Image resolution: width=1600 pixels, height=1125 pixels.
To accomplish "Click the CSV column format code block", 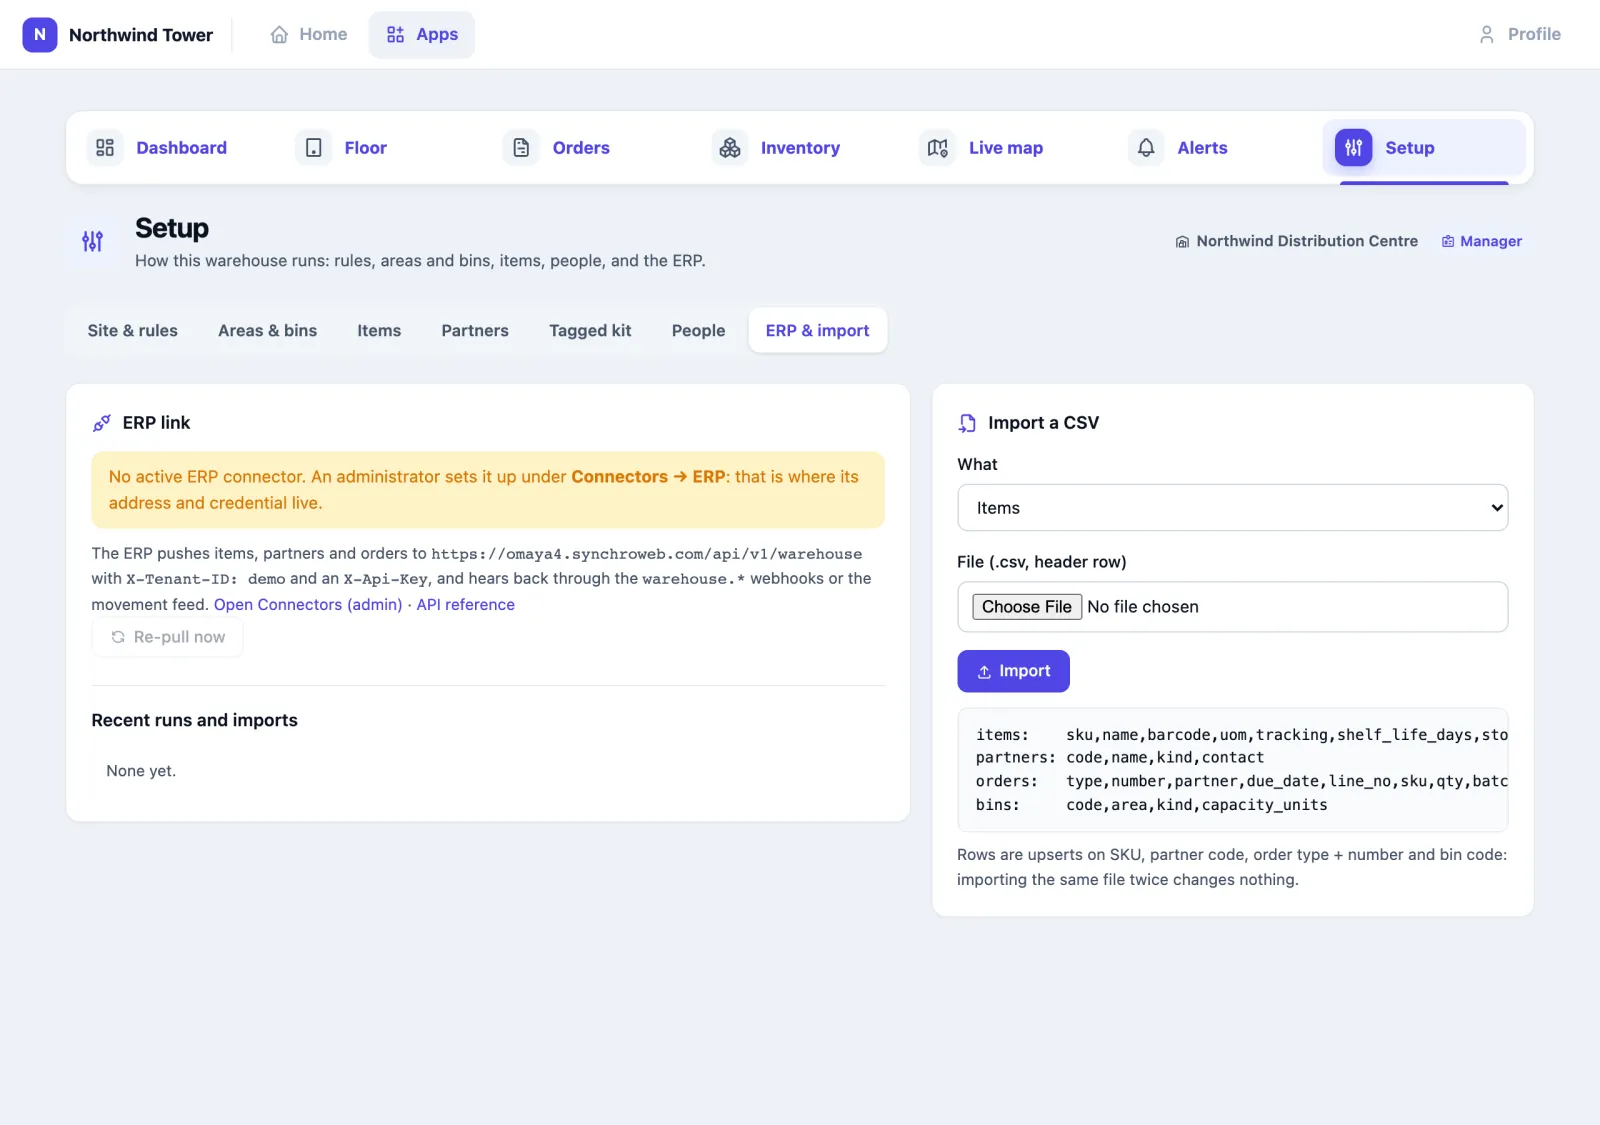I will click(1232, 770).
